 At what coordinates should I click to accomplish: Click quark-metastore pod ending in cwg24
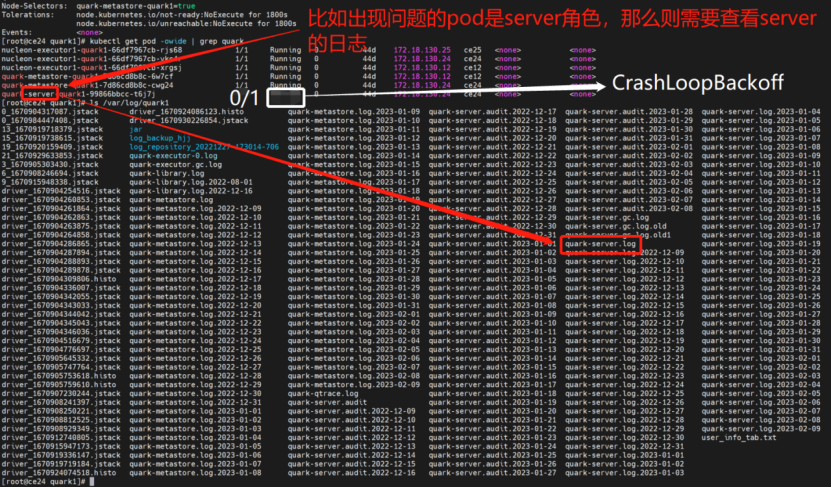click(87, 85)
